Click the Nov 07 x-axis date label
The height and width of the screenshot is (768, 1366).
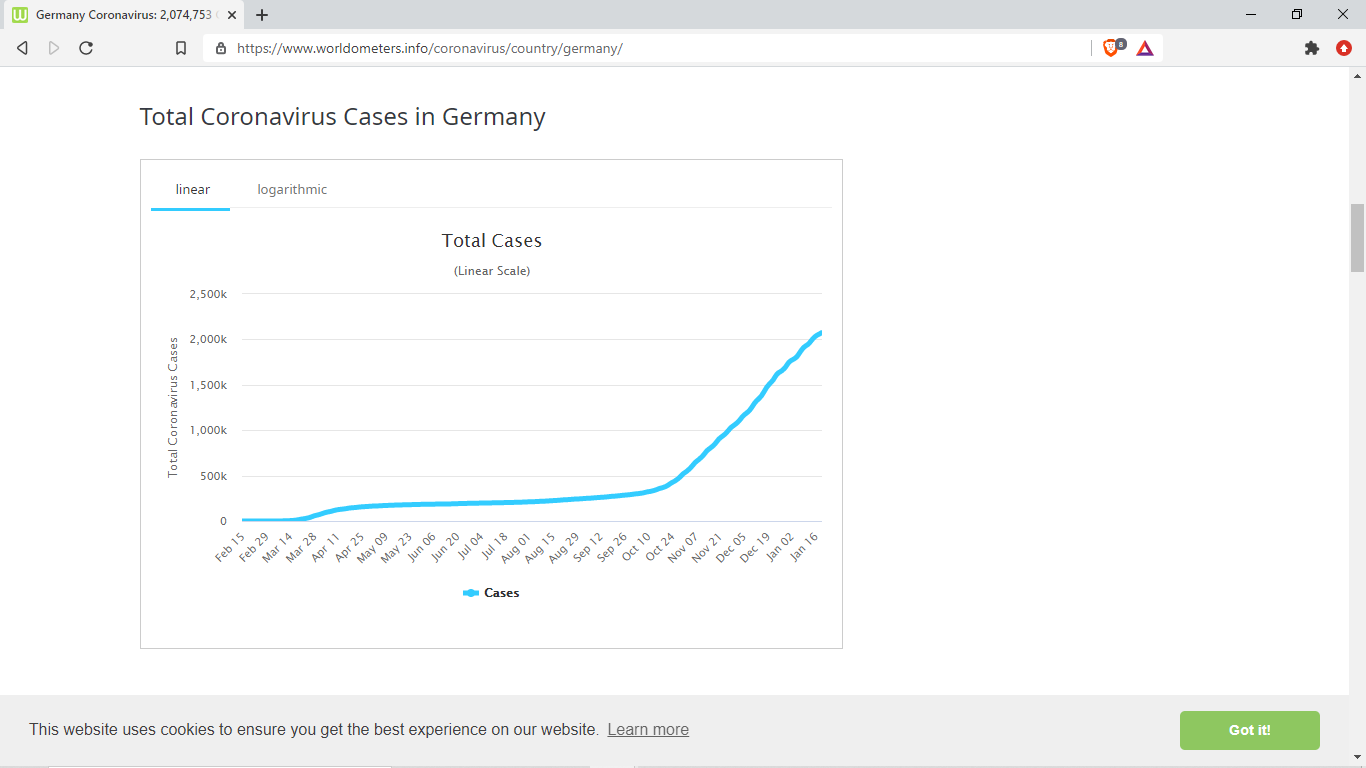coord(684,548)
